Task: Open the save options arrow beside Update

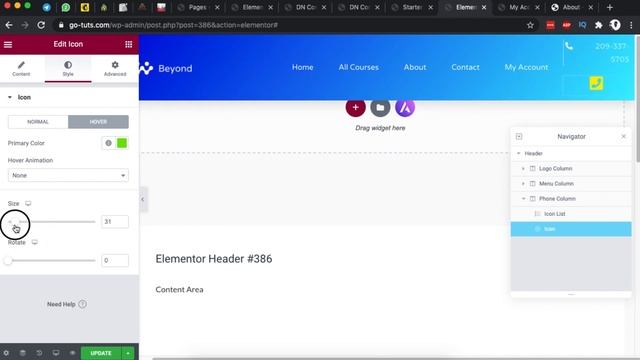Action: tap(128, 353)
